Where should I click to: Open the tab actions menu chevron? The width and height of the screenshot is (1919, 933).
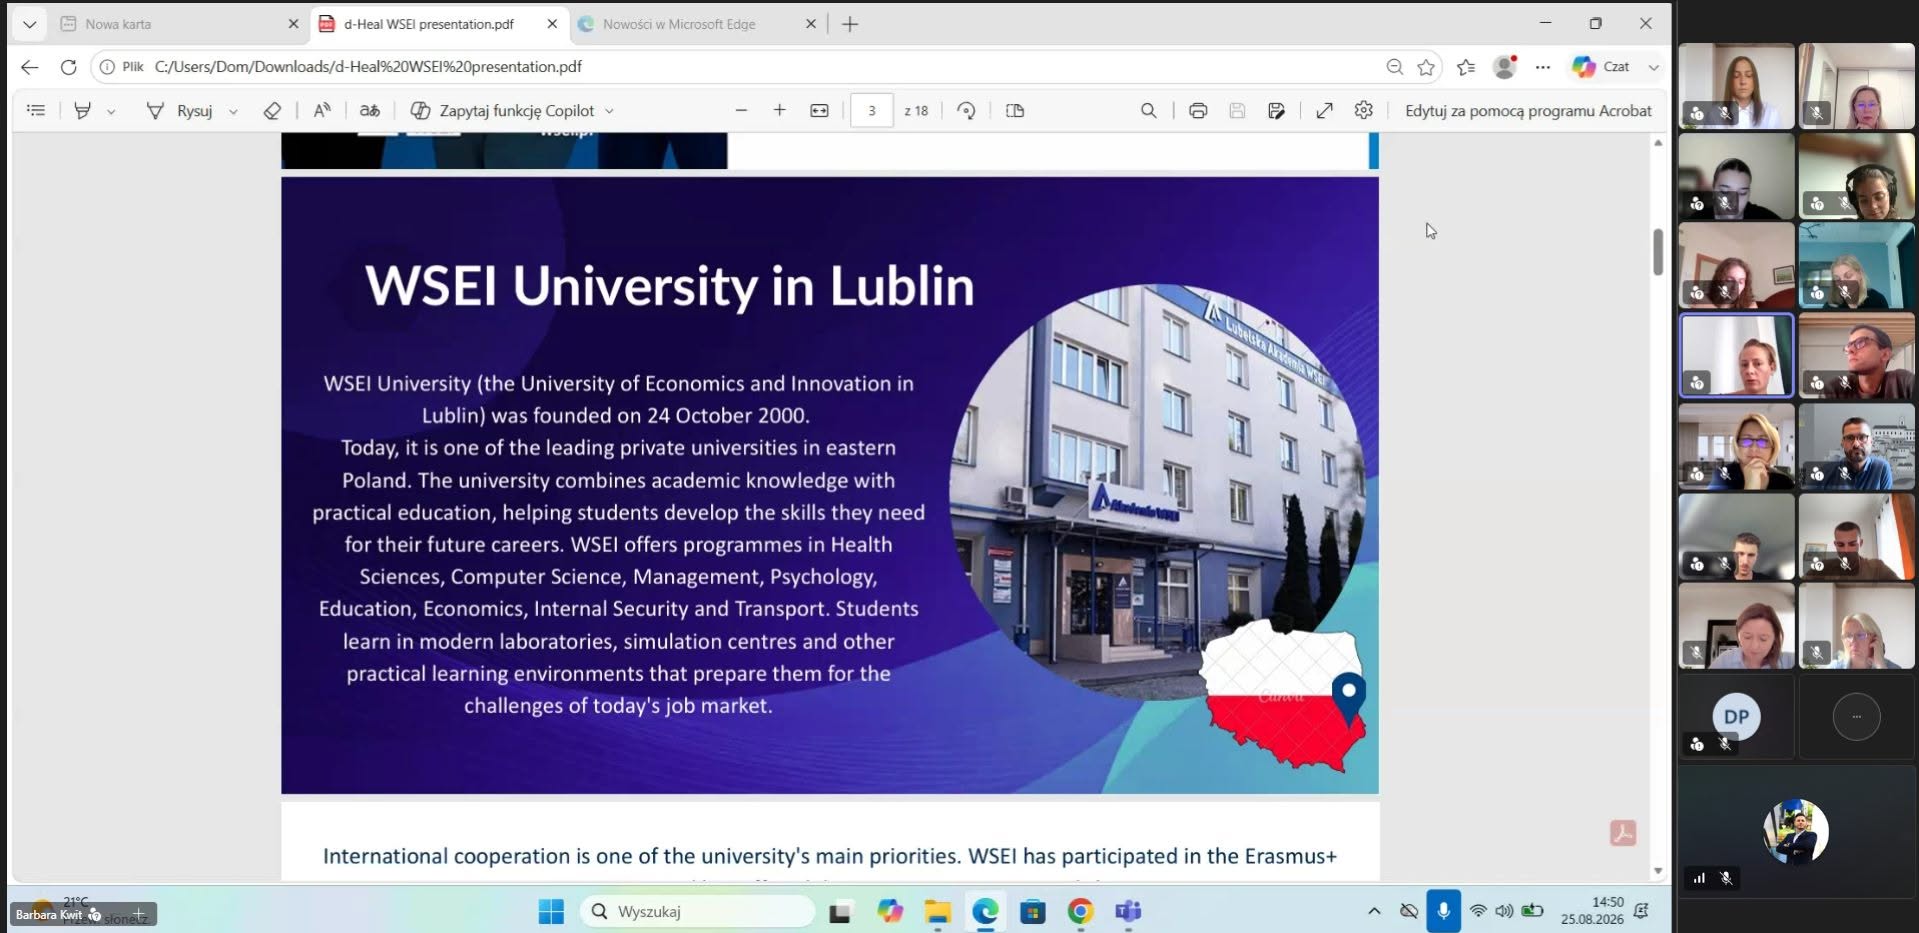coord(30,24)
